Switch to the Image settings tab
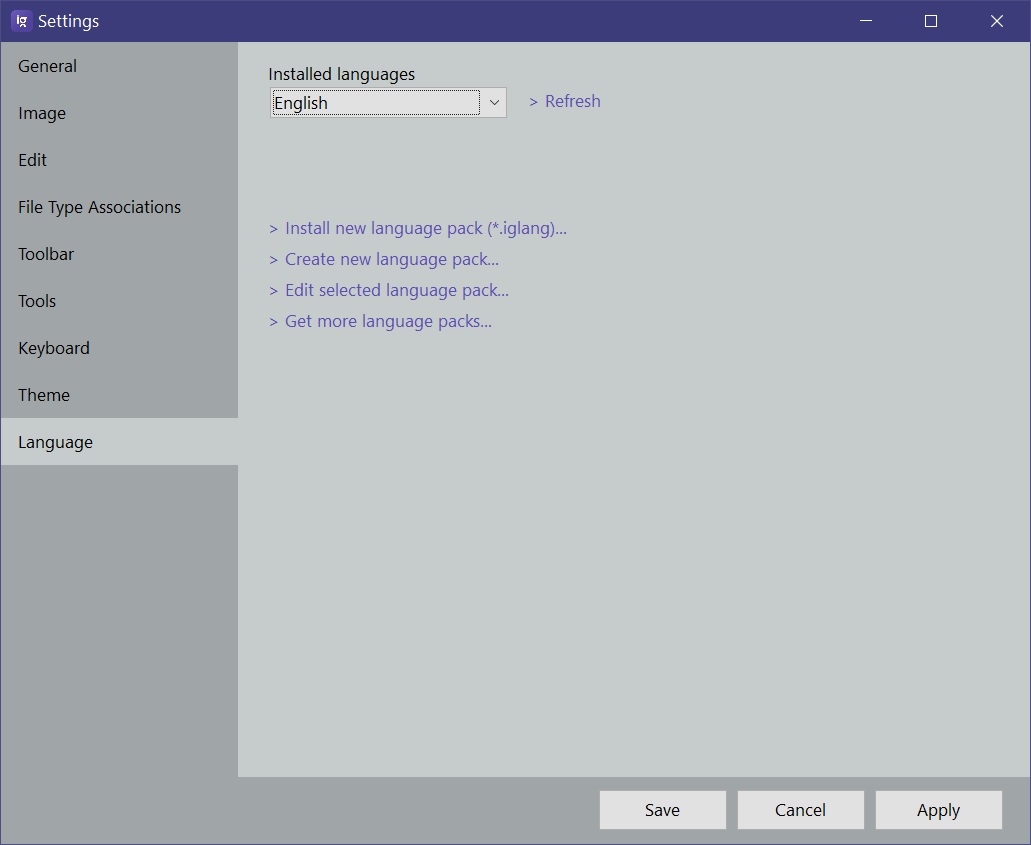 coord(119,113)
